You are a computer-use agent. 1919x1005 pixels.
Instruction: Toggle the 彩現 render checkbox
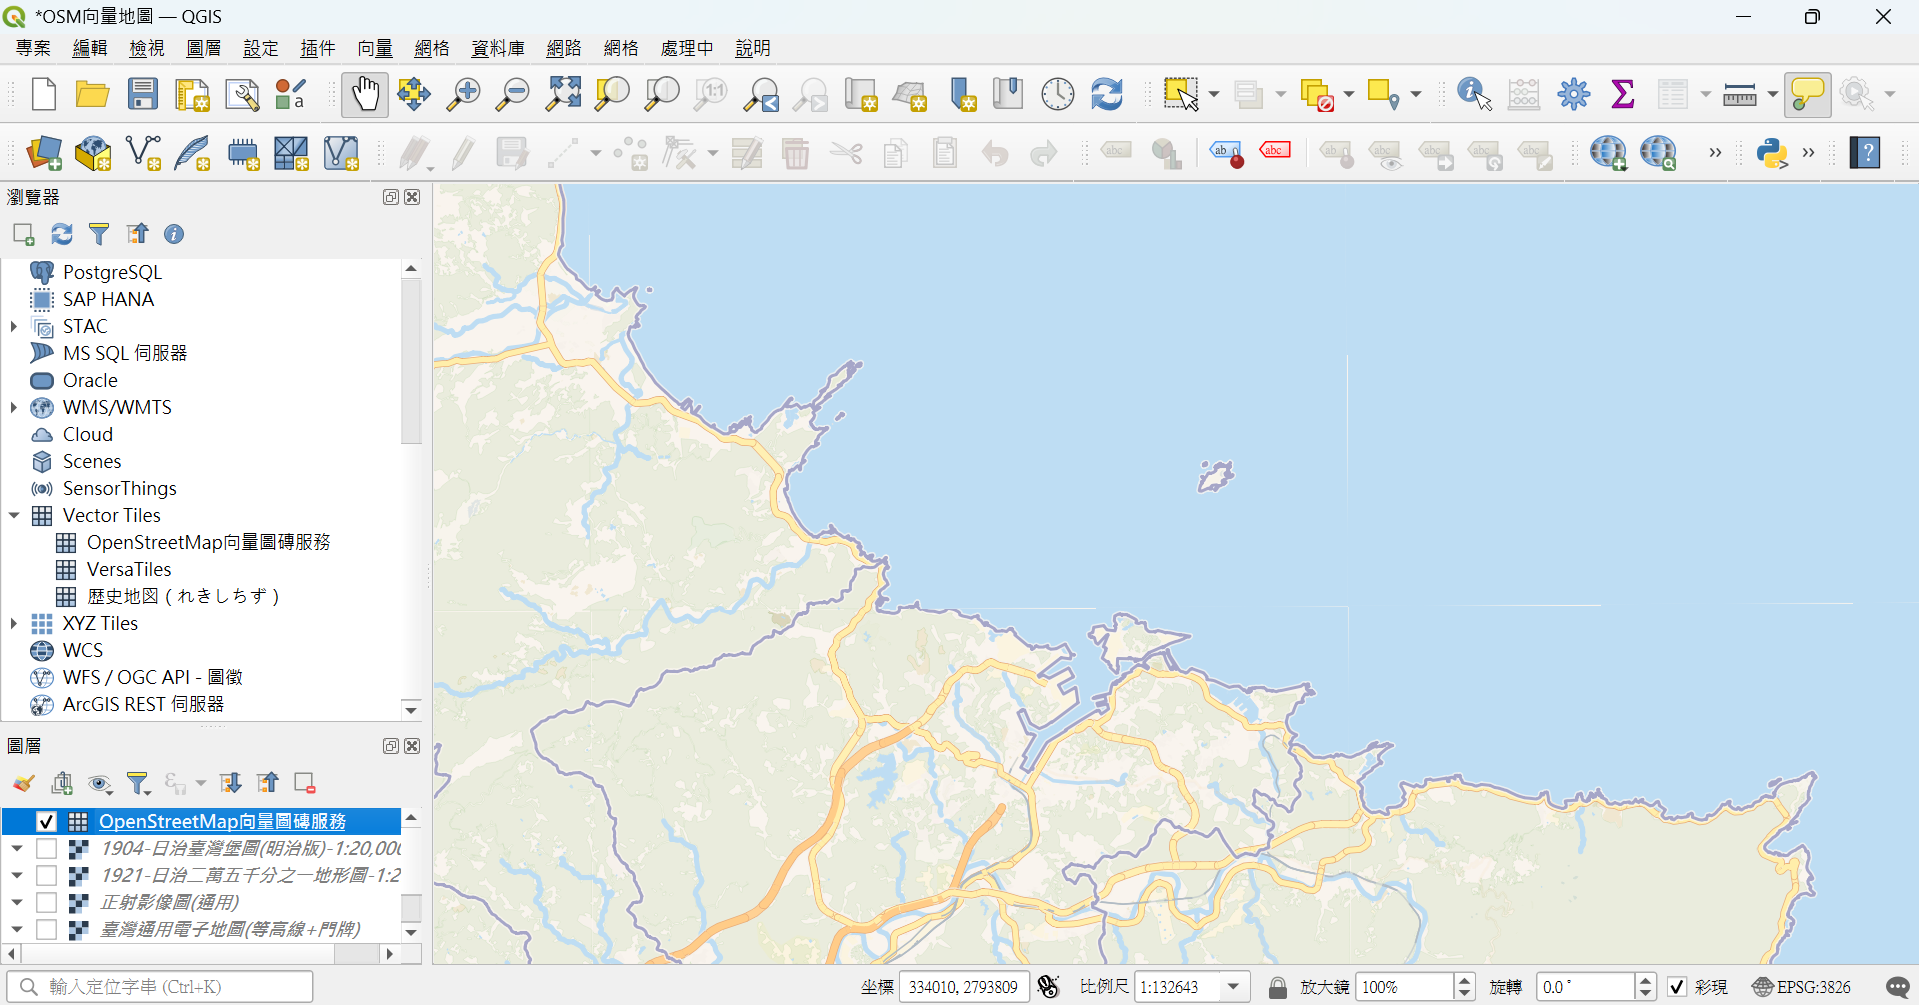[x=1677, y=987]
